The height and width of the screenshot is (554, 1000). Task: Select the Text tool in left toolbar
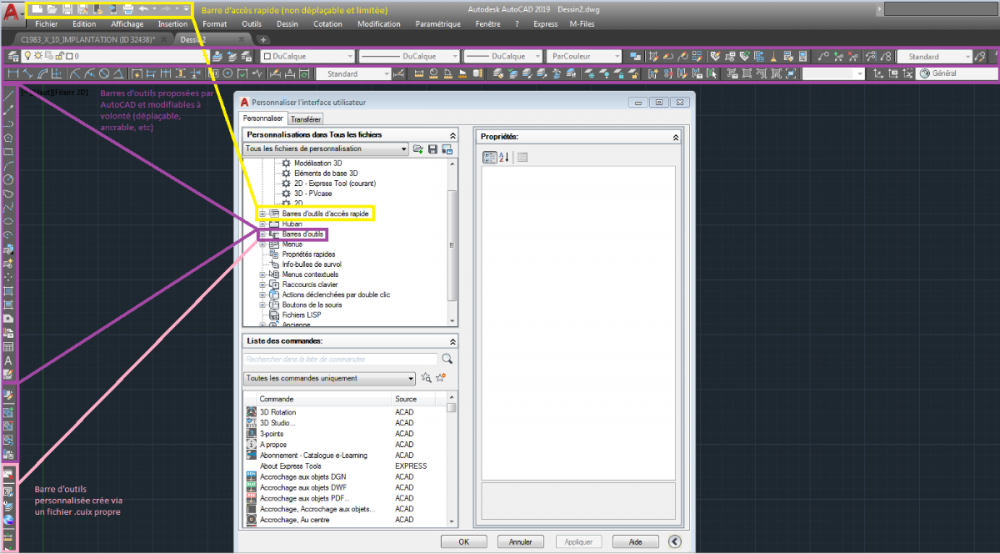point(8,361)
